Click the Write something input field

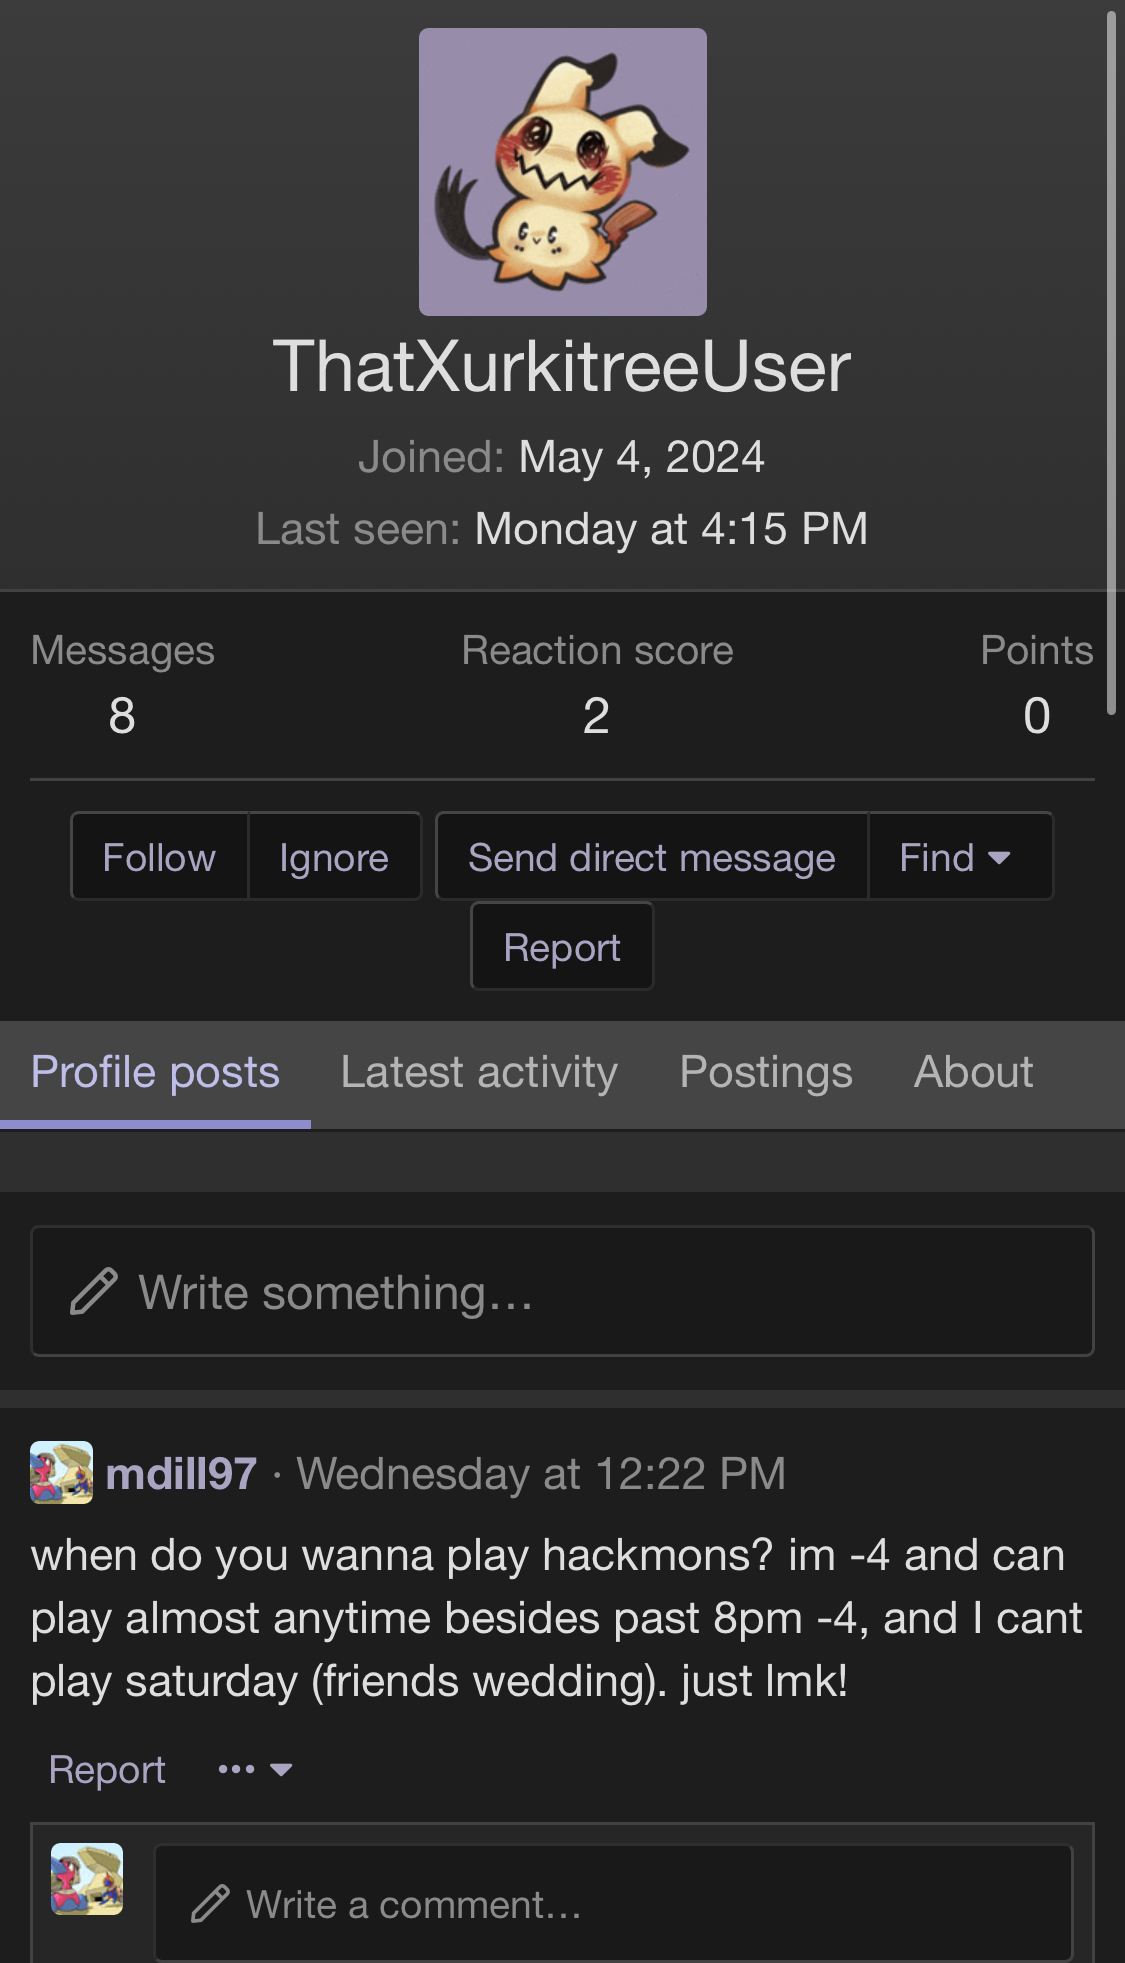[600, 1292]
